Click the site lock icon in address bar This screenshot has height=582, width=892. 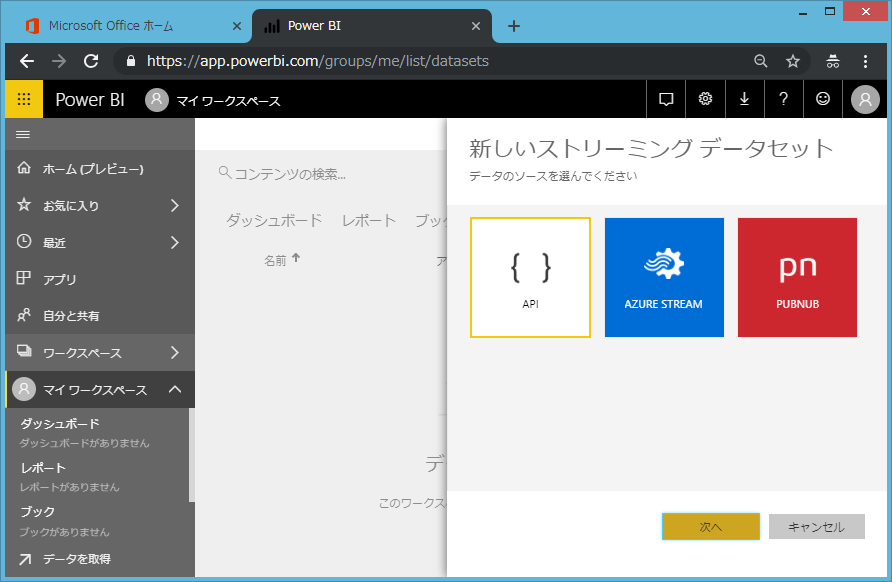[x=131, y=61]
